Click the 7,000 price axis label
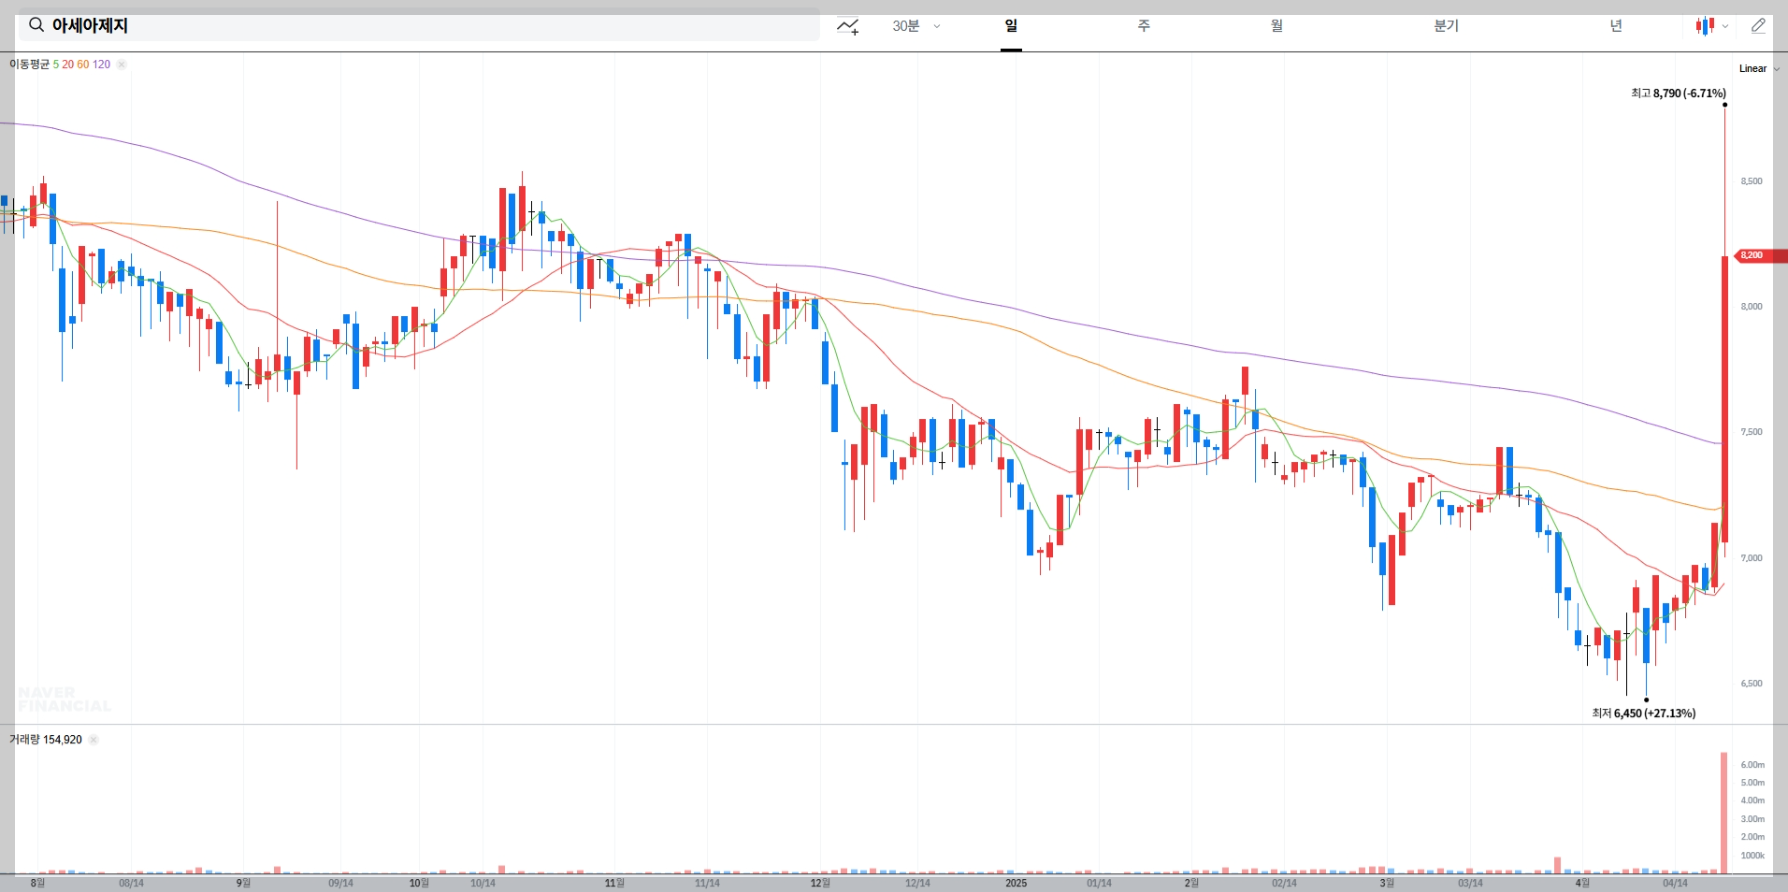Screen dimensions: 1788x892 coord(1751,558)
